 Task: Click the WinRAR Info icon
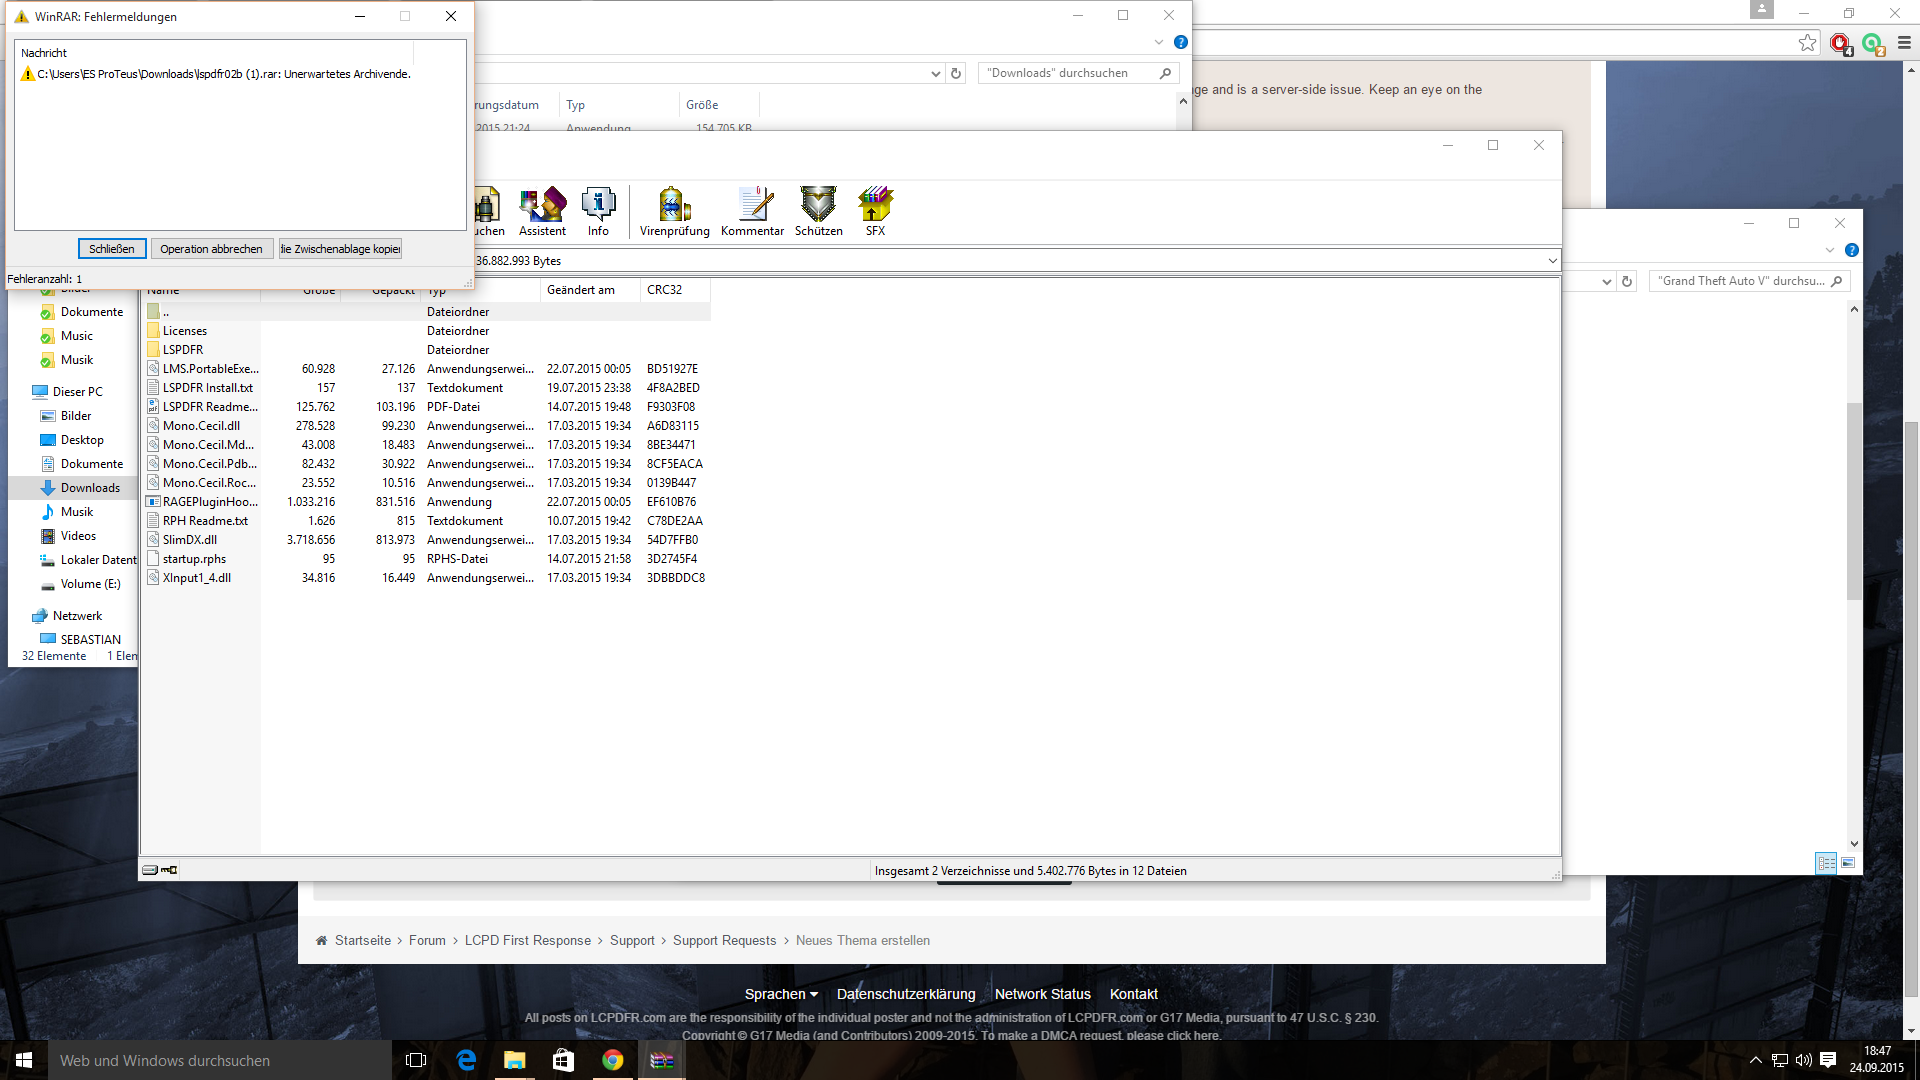point(598,211)
